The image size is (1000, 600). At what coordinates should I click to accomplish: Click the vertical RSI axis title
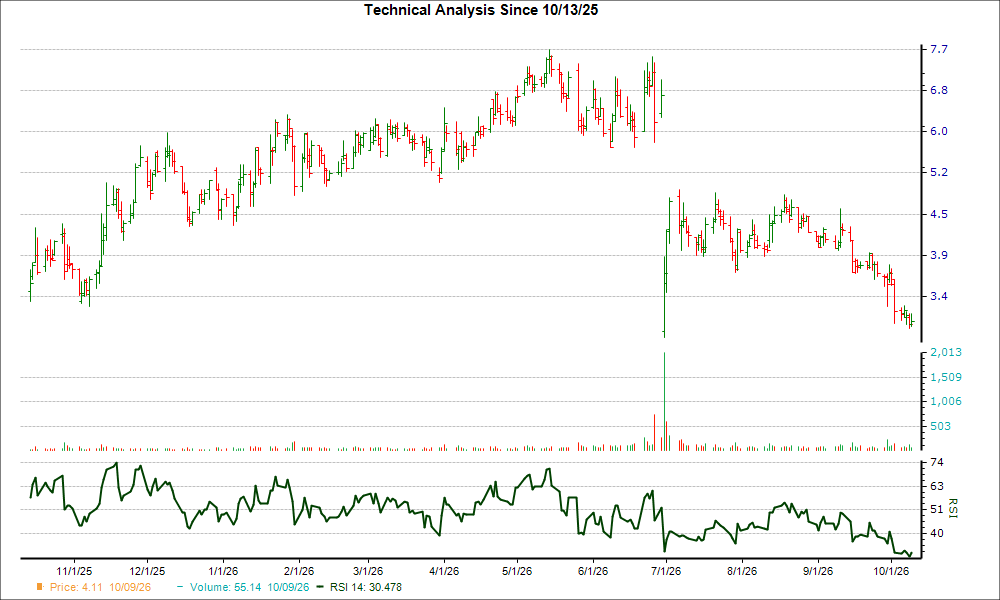click(953, 508)
